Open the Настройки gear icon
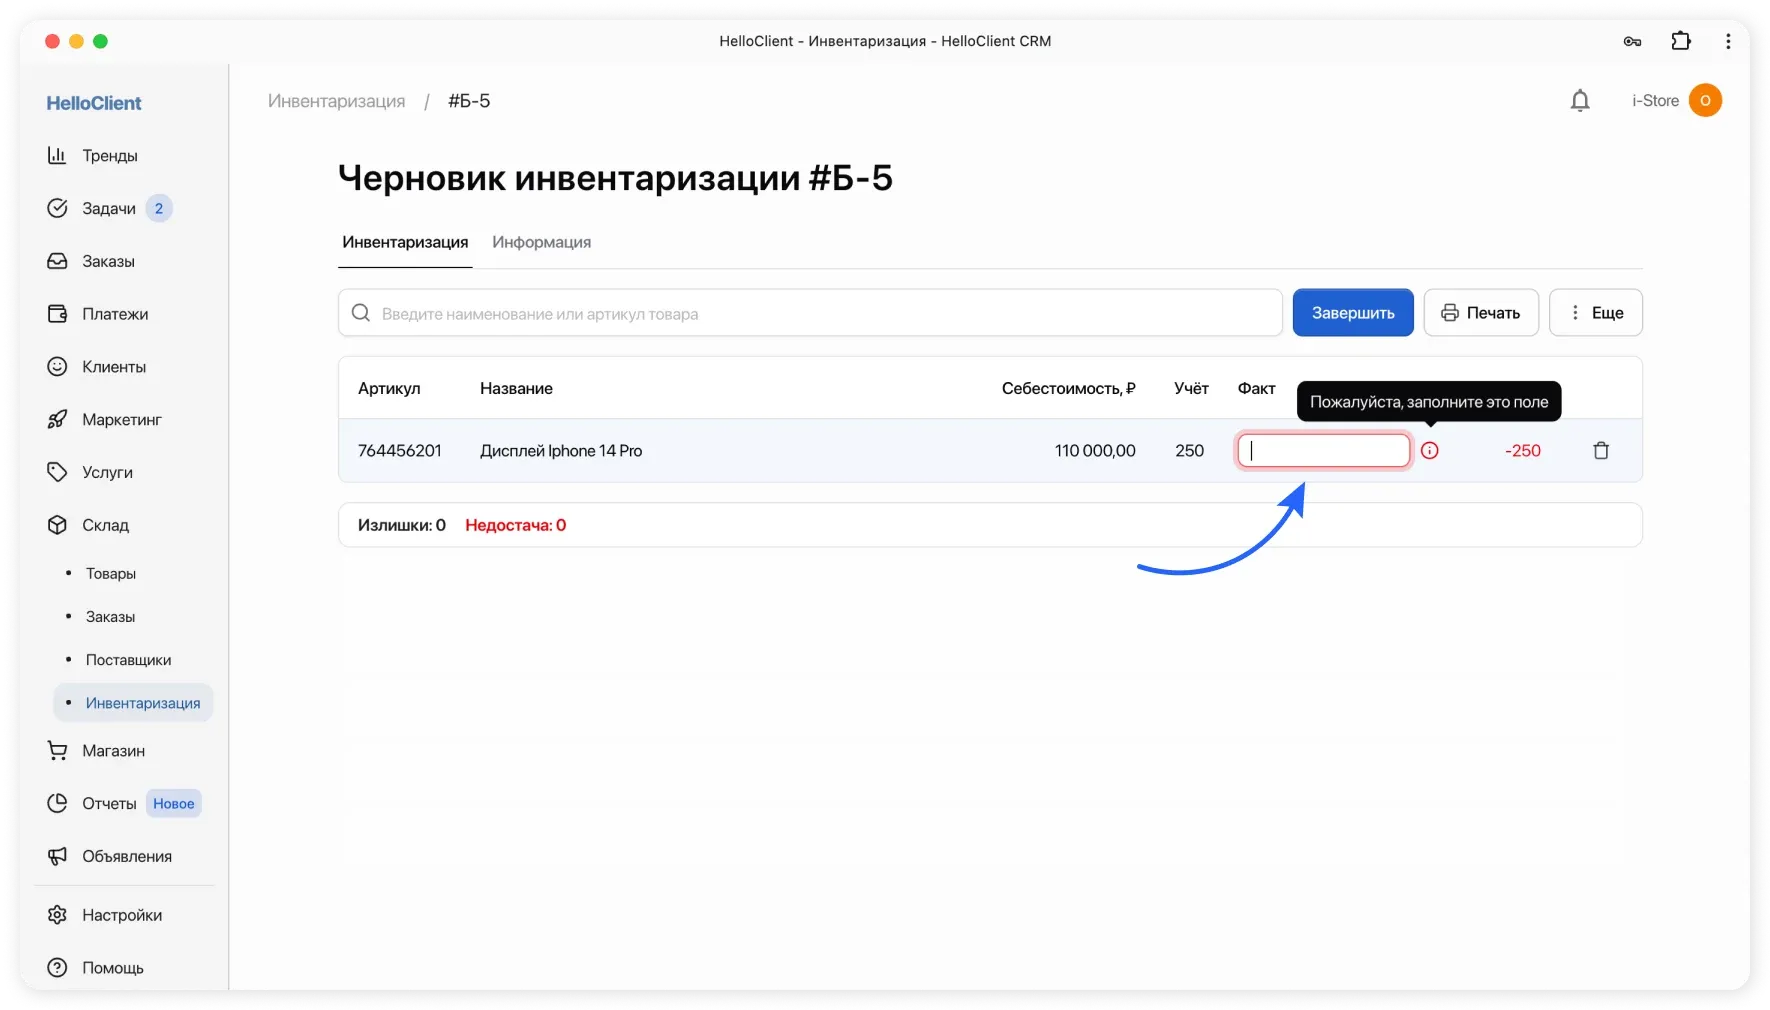The width and height of the screenshot is (1770, 1010). tap(122, 914)
